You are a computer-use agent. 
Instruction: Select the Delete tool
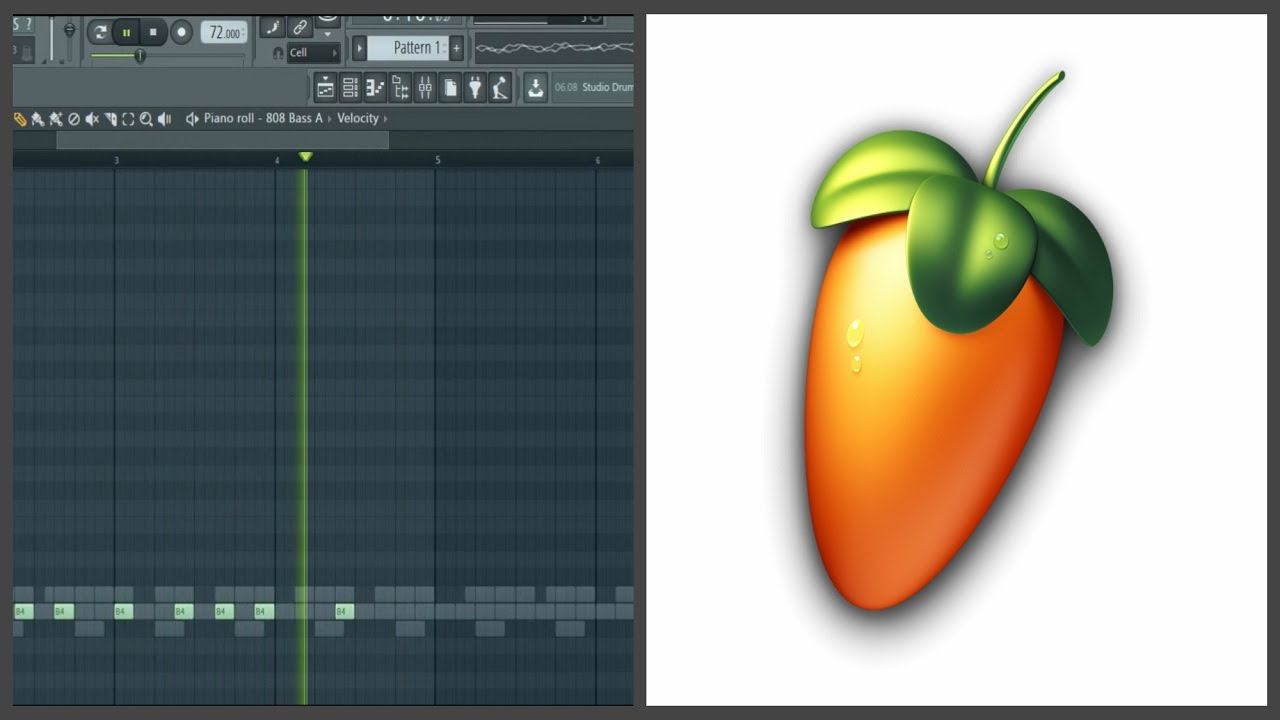[74, 119]
